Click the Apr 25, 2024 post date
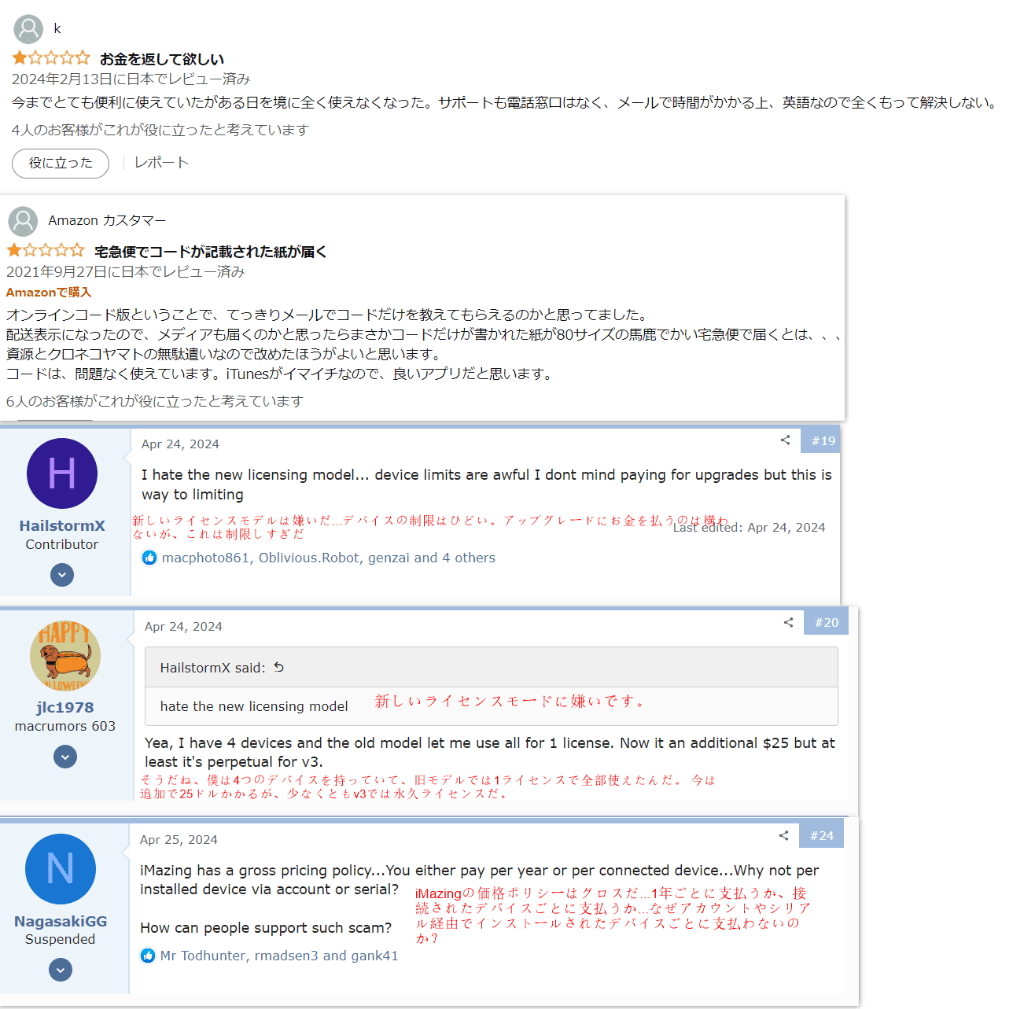 tap(179, 840)
